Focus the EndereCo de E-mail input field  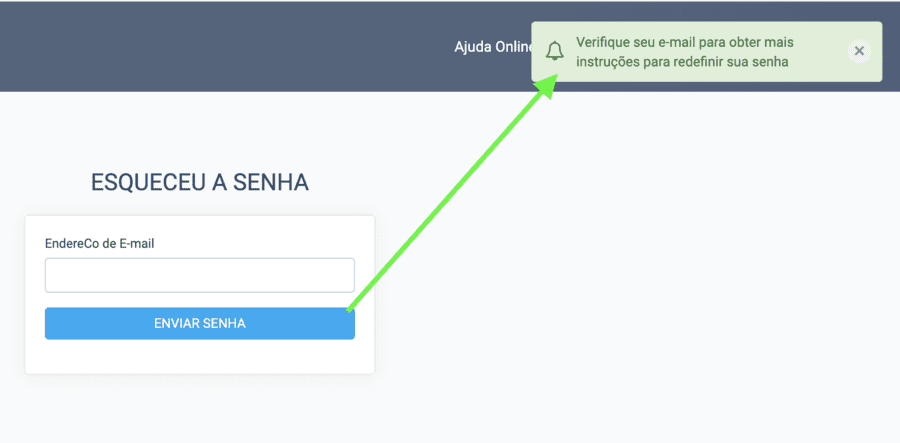199,275
